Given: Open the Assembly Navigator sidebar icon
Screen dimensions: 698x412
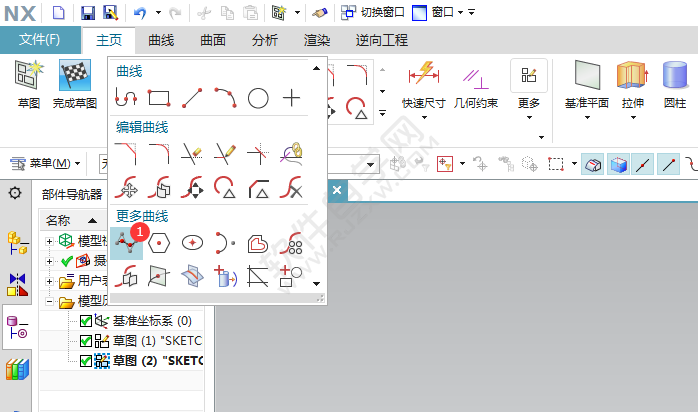Looking at the screenshot, I should (x=17, y=243).
